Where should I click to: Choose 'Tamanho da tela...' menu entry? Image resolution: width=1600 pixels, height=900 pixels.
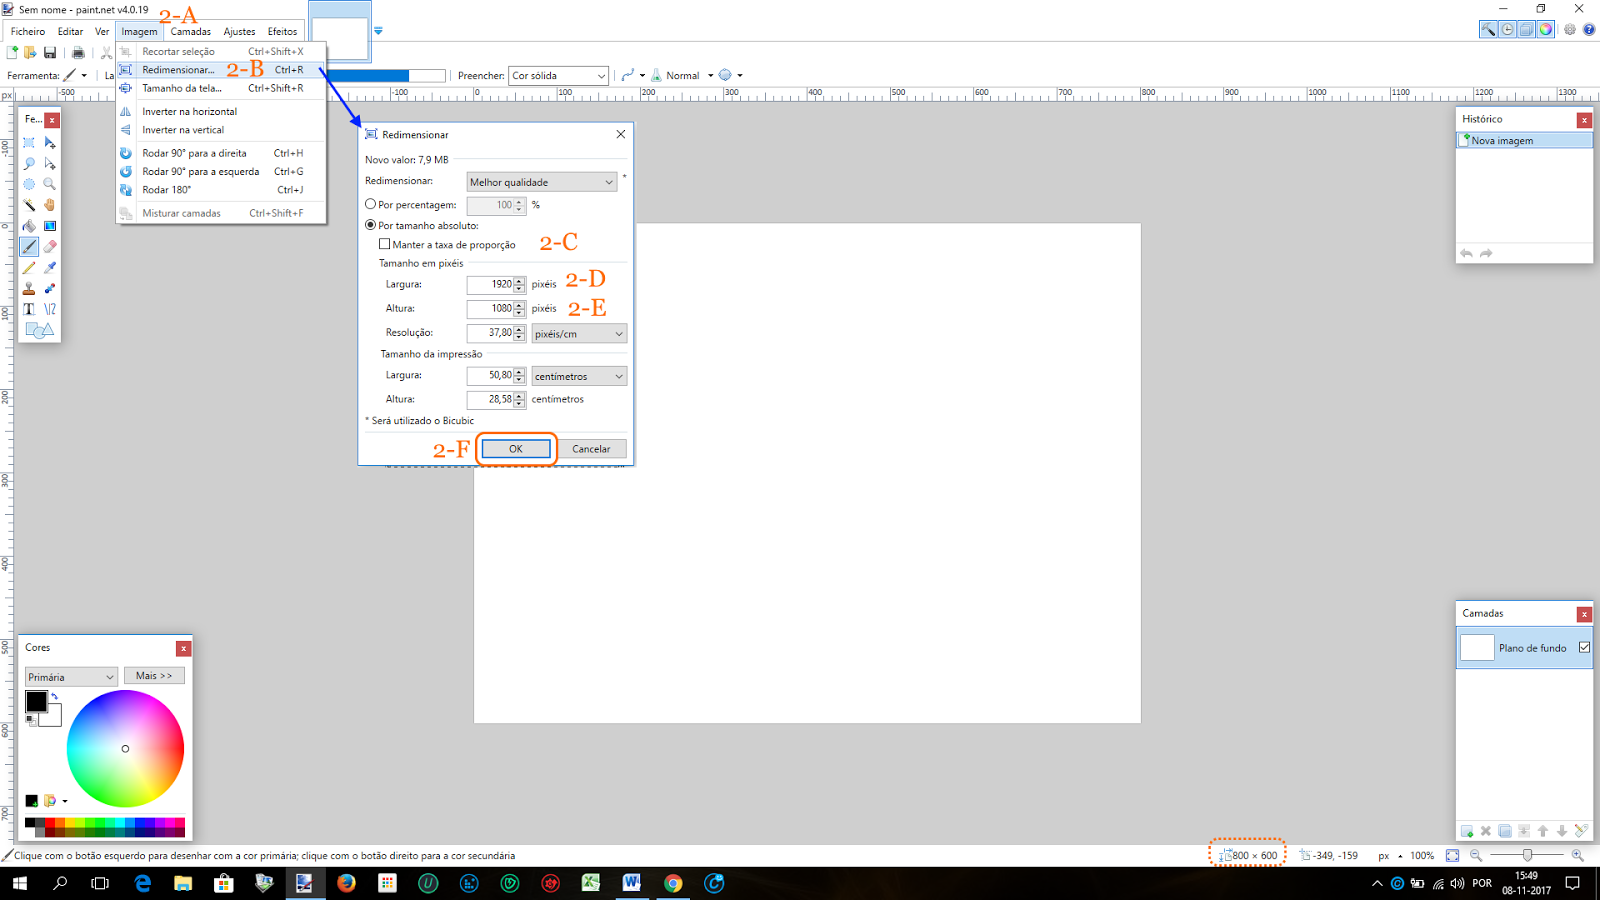click(222, 88)
